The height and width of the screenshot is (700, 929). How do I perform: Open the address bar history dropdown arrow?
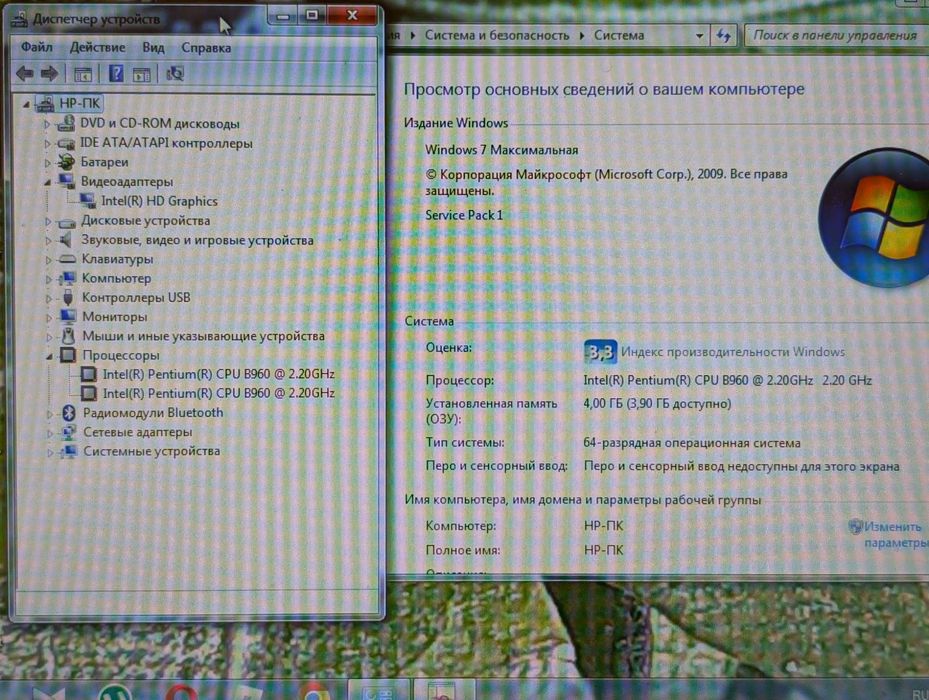point(699,36)
